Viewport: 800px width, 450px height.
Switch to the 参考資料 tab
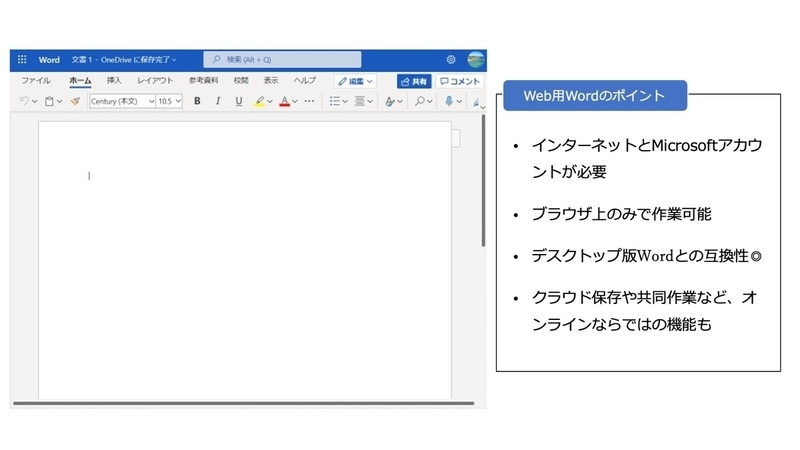(204, 81)
